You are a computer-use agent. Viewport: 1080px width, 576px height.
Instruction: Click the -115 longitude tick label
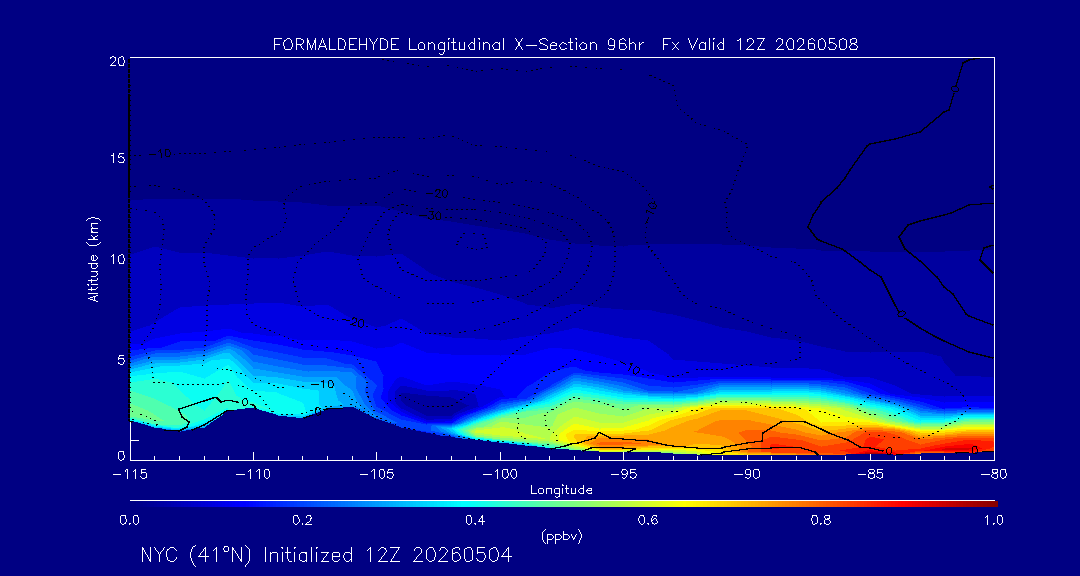point(130,475)
